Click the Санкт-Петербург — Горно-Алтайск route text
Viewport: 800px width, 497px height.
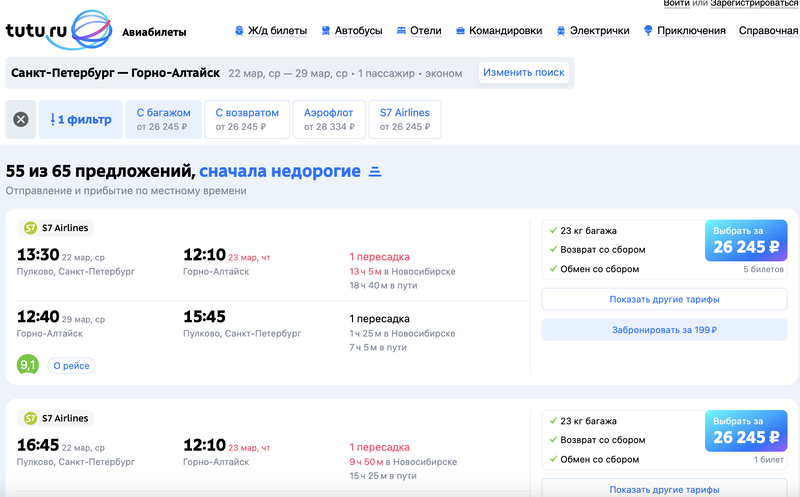(x=115, y=73)
